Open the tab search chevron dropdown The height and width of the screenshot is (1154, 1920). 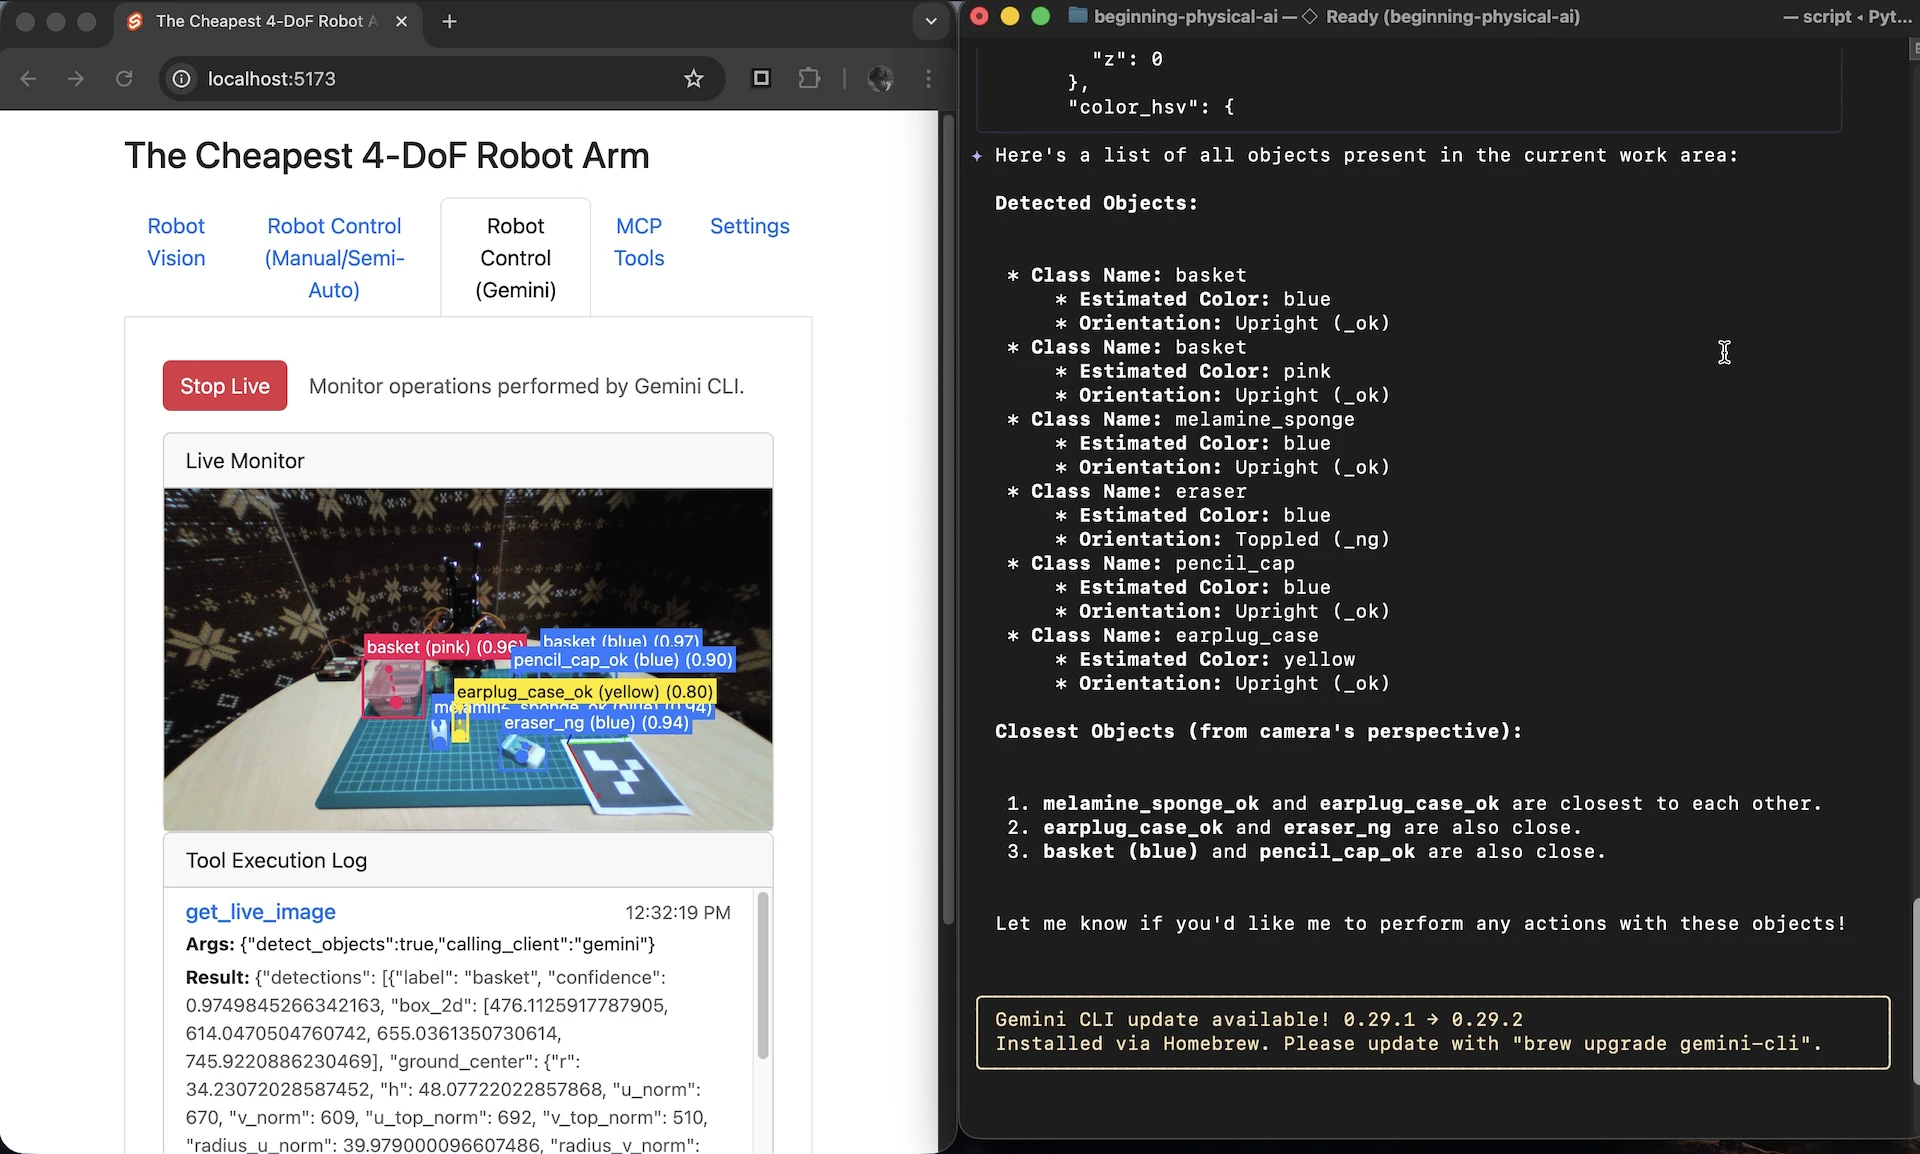pyautogui.click(x=930, y=21)
